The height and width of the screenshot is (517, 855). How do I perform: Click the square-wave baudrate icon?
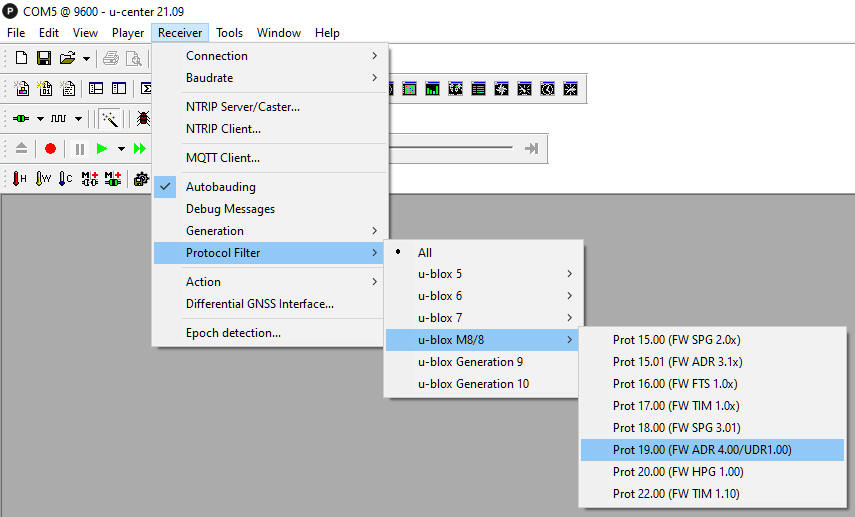point(58,118)
